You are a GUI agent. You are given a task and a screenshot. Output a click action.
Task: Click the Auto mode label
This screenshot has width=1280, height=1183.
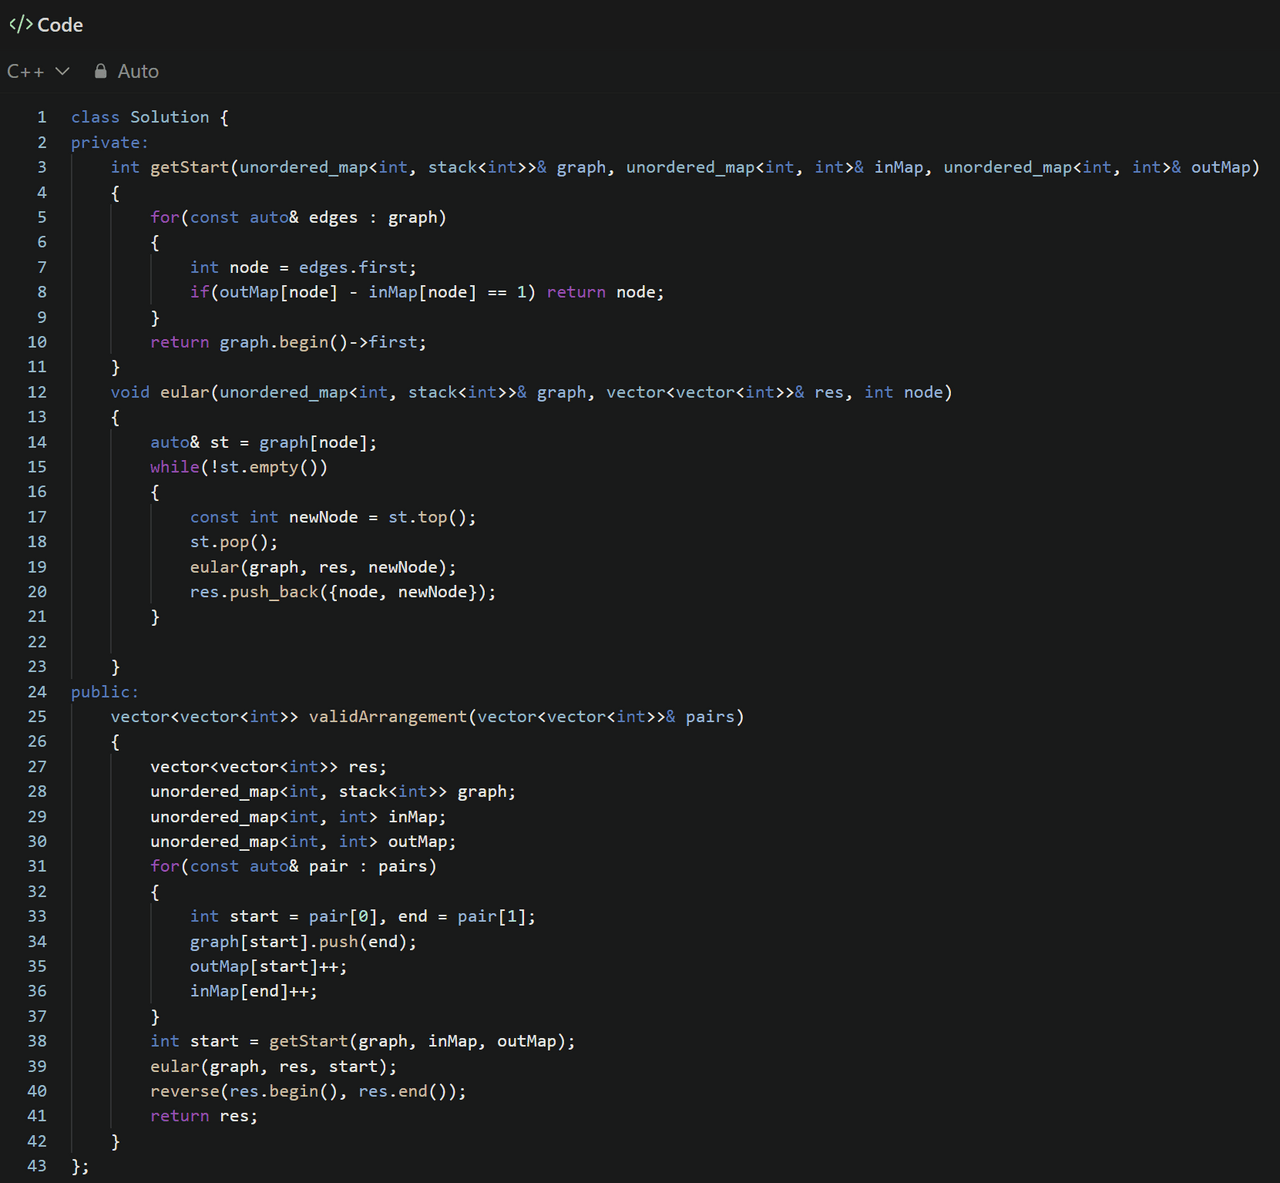click(138, 71)
